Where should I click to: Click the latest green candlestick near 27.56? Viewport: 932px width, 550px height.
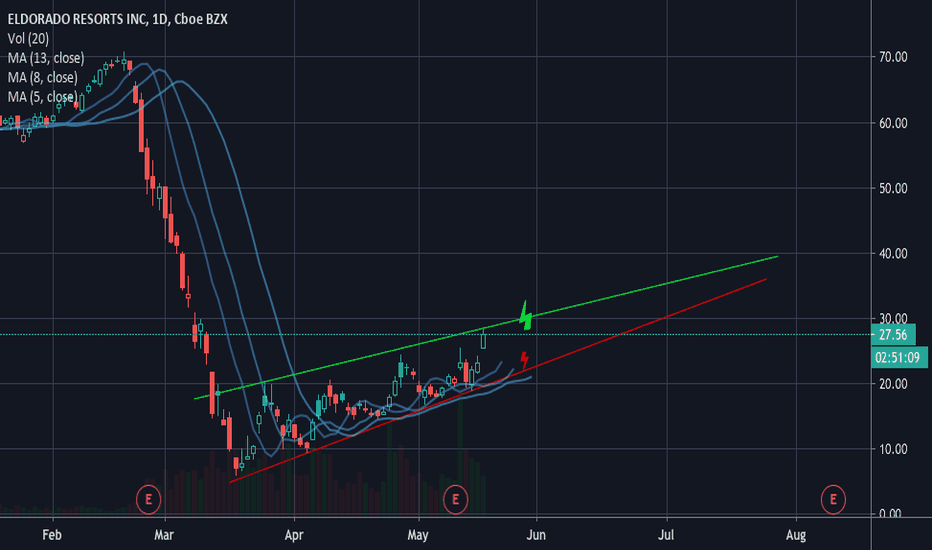(483, 340)
